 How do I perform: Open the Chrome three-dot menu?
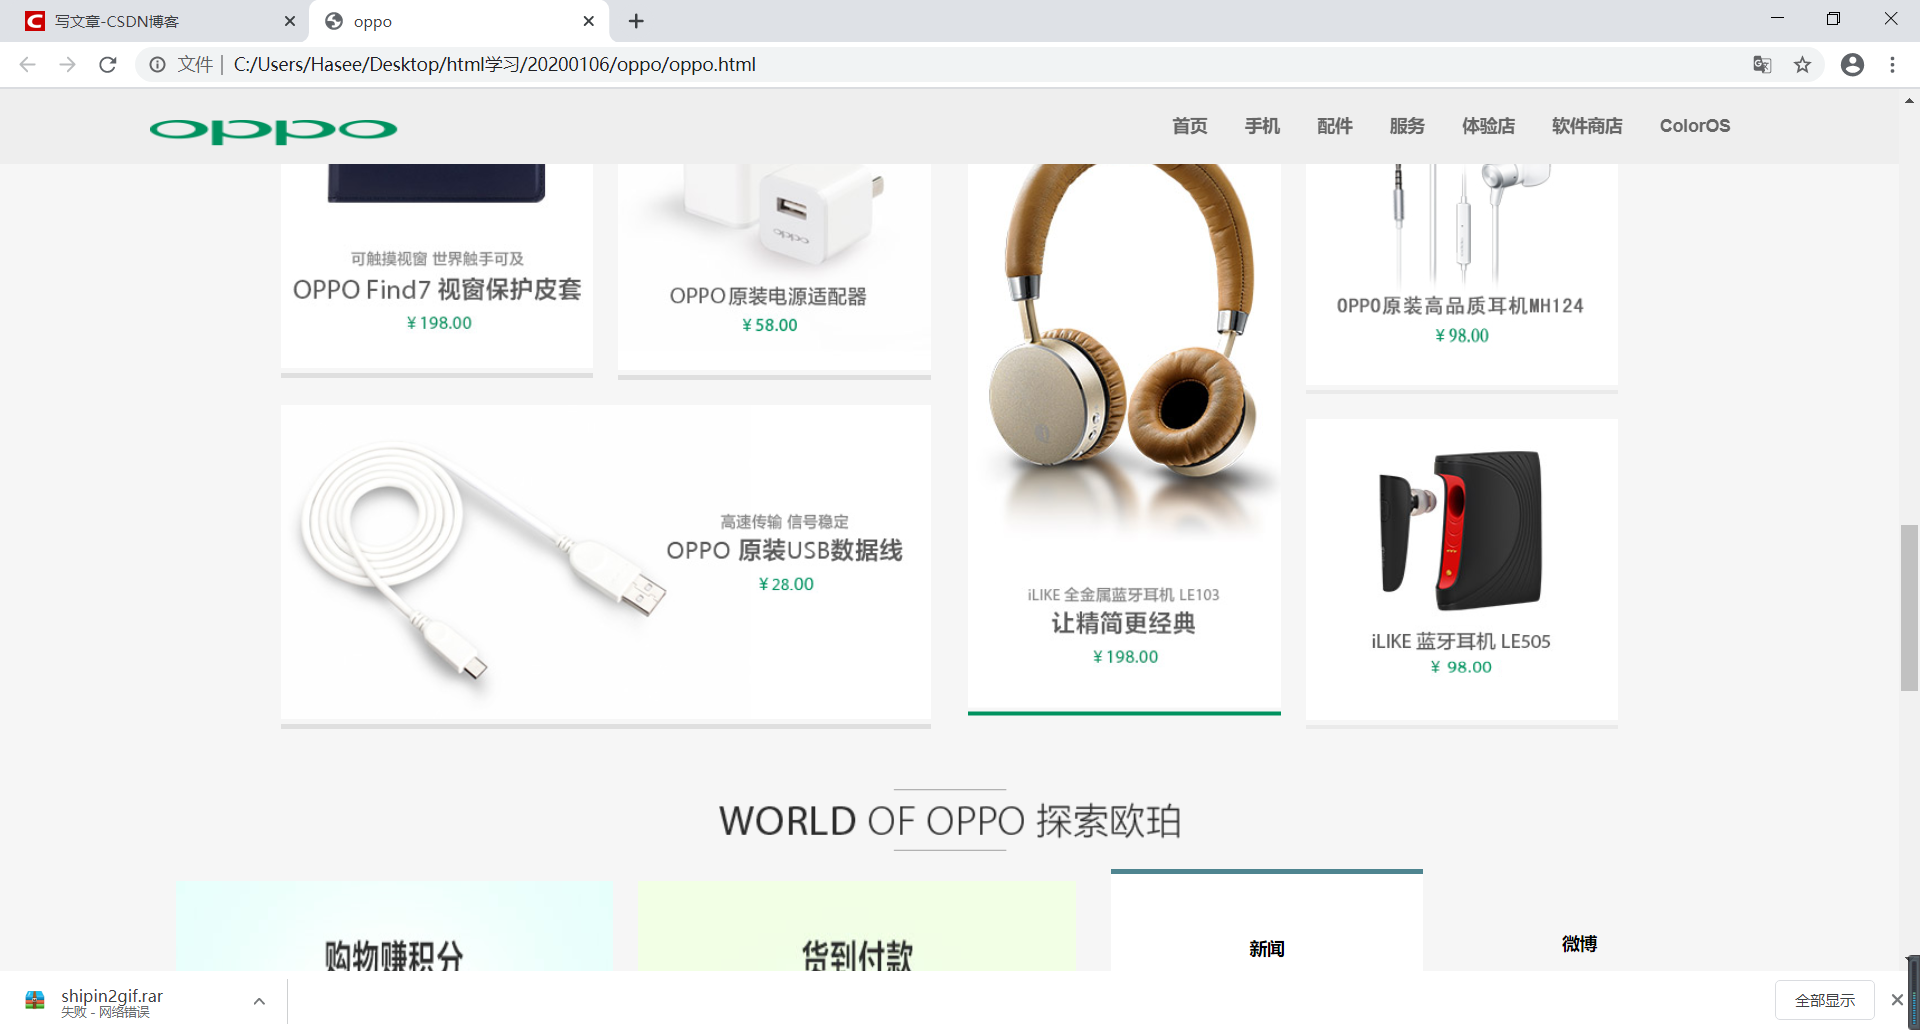1892,64
